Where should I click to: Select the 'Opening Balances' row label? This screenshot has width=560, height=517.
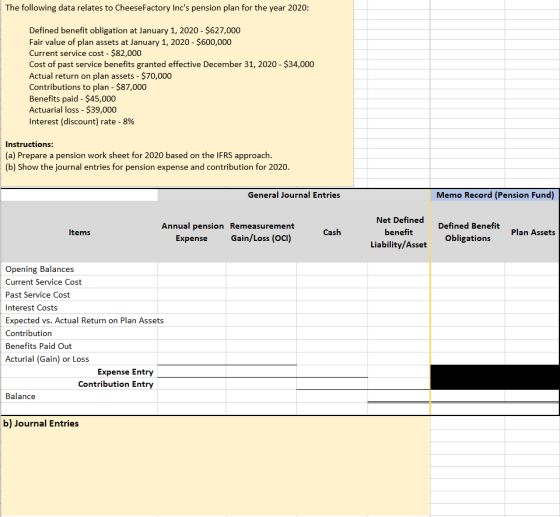pos(40,269)
